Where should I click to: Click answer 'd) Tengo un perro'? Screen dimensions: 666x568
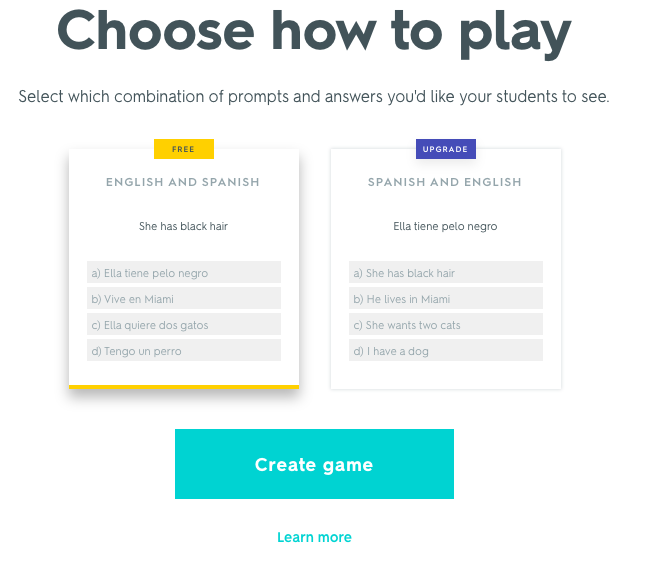point(184,351)
